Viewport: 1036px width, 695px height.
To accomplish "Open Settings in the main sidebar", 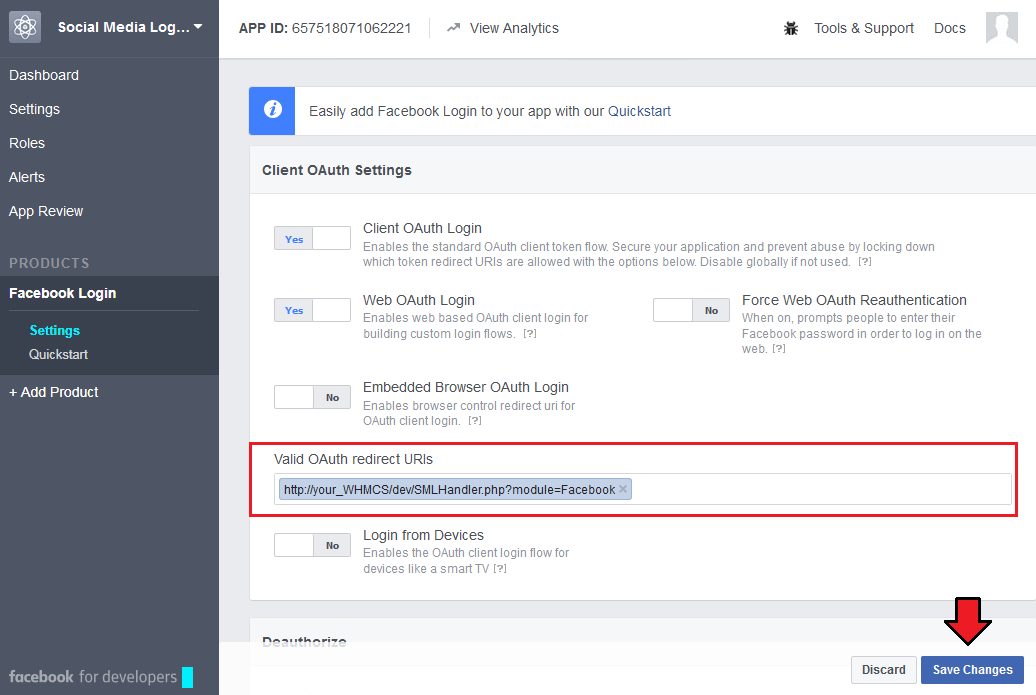I will (34, 109).
